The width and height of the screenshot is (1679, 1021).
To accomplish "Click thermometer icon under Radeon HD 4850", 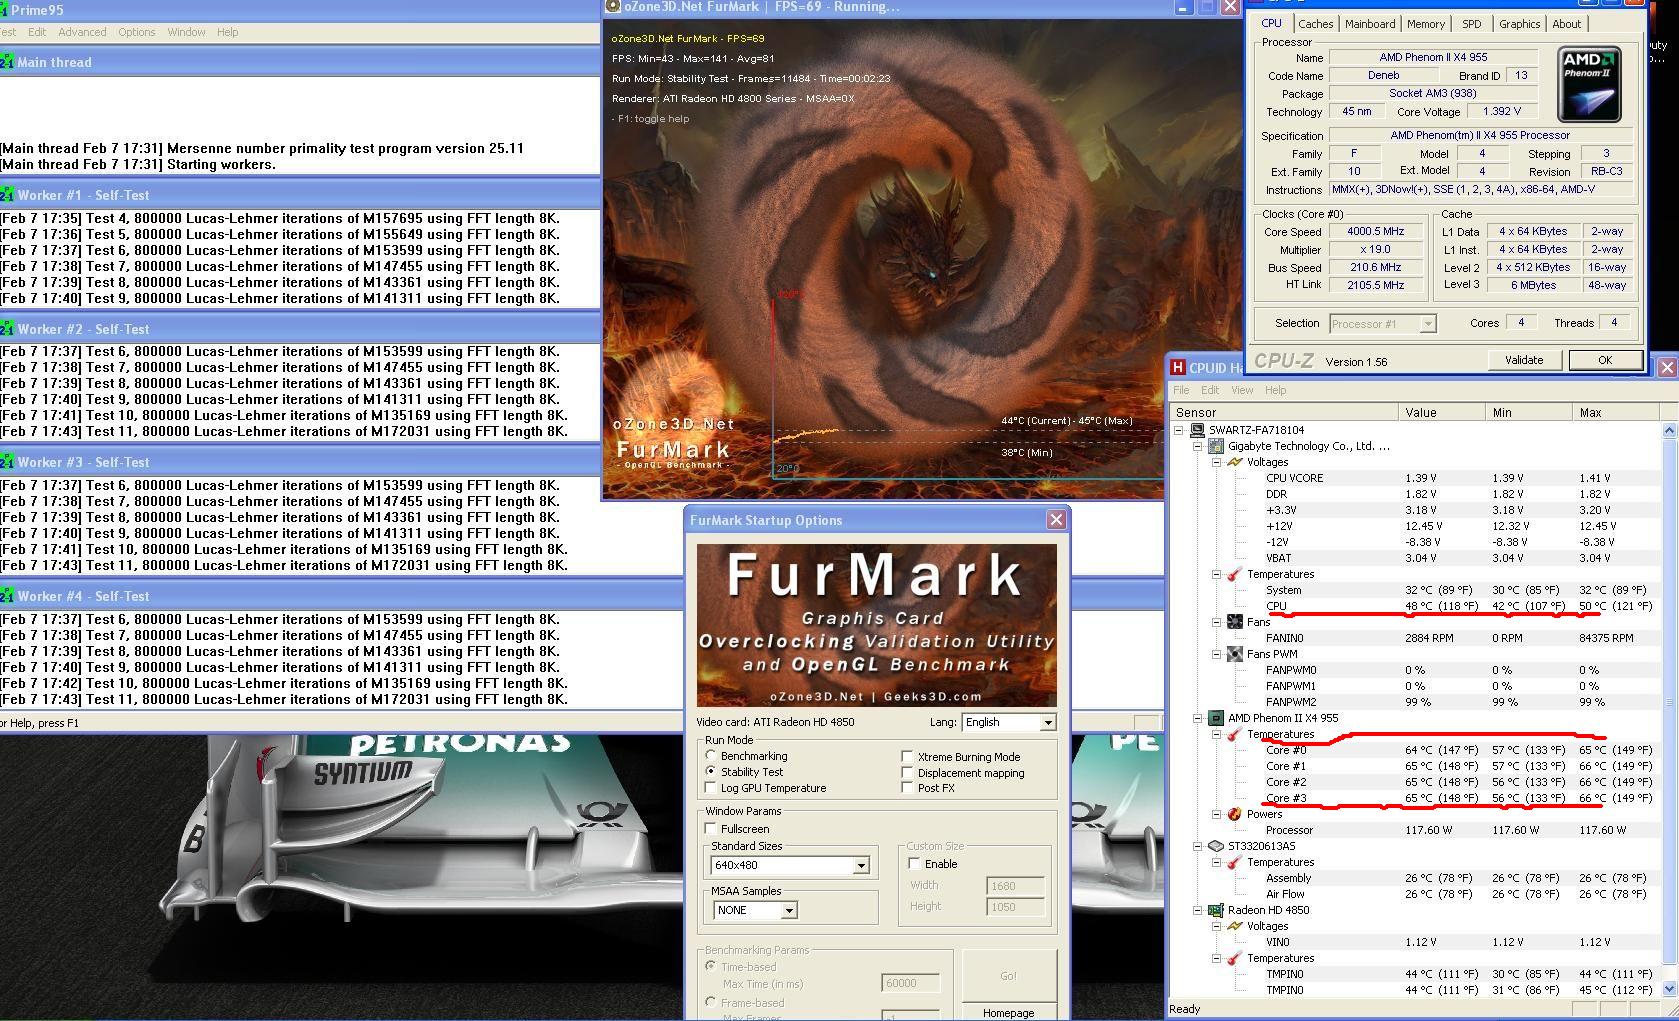I will [1235, 958].
